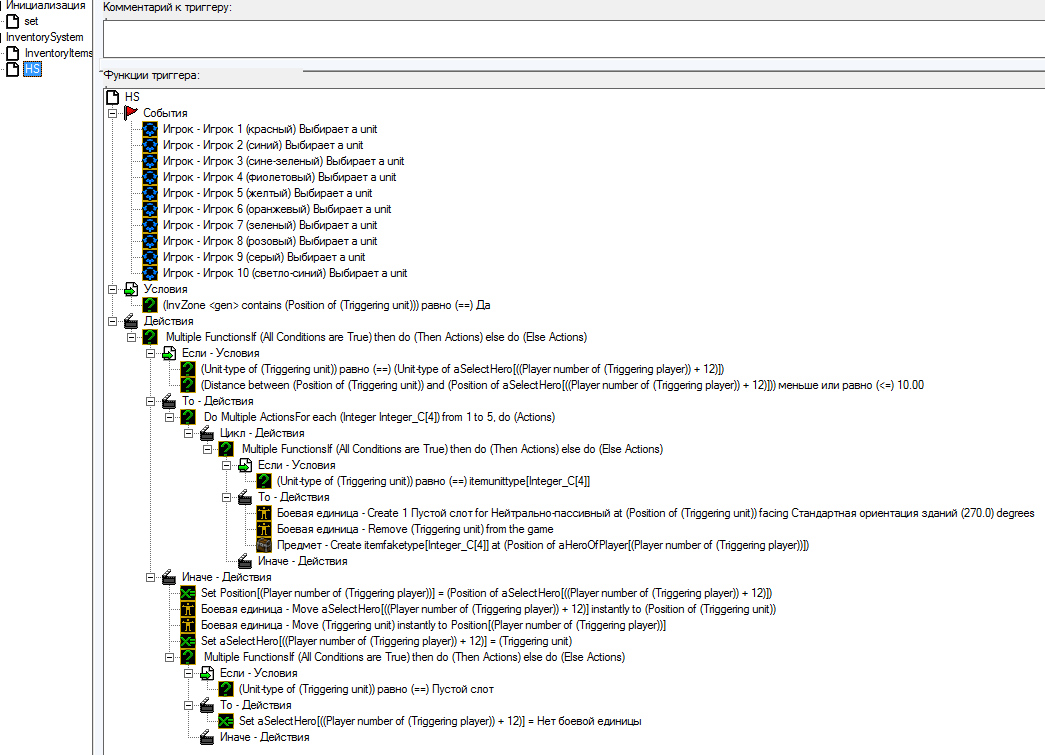1045x755 pixels.
Task: Select InventorySystem category in sidebar
Action: 45,37
